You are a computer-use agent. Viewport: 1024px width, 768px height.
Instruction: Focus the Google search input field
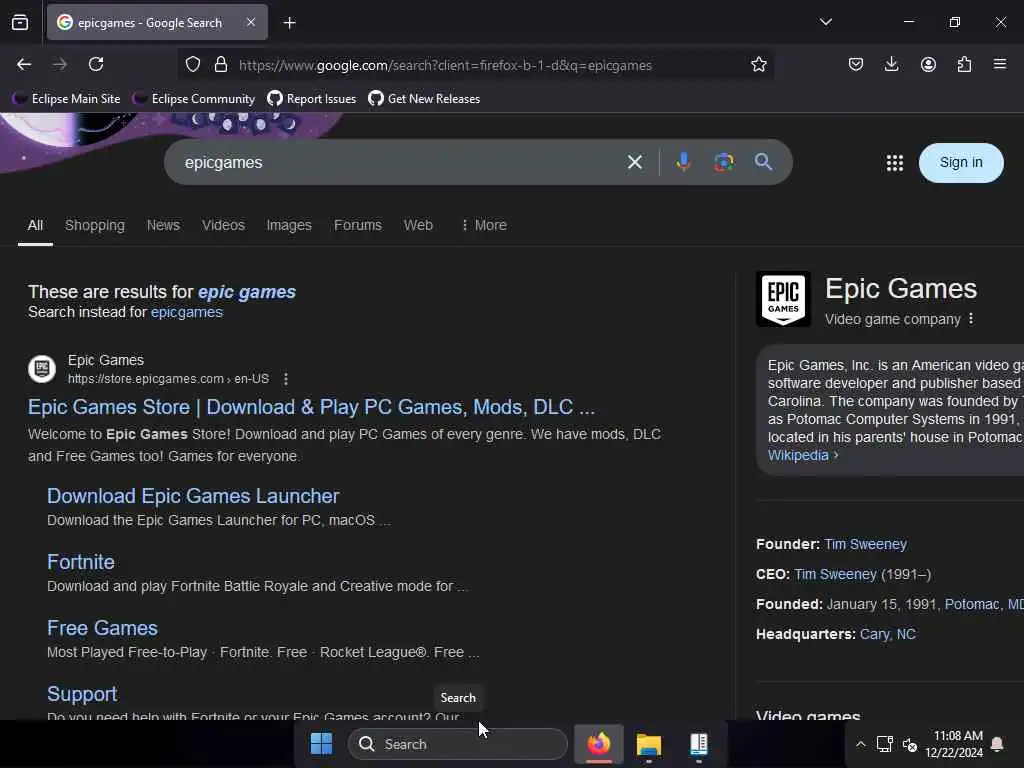coord(398,163)
